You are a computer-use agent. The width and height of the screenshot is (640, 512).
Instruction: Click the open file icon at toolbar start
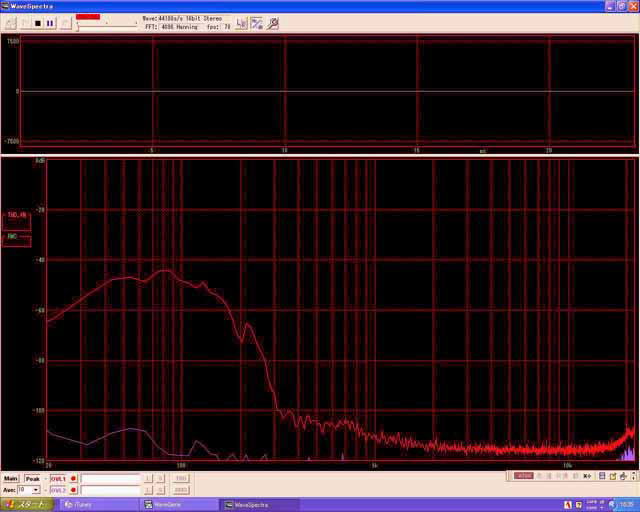(11, 24)
